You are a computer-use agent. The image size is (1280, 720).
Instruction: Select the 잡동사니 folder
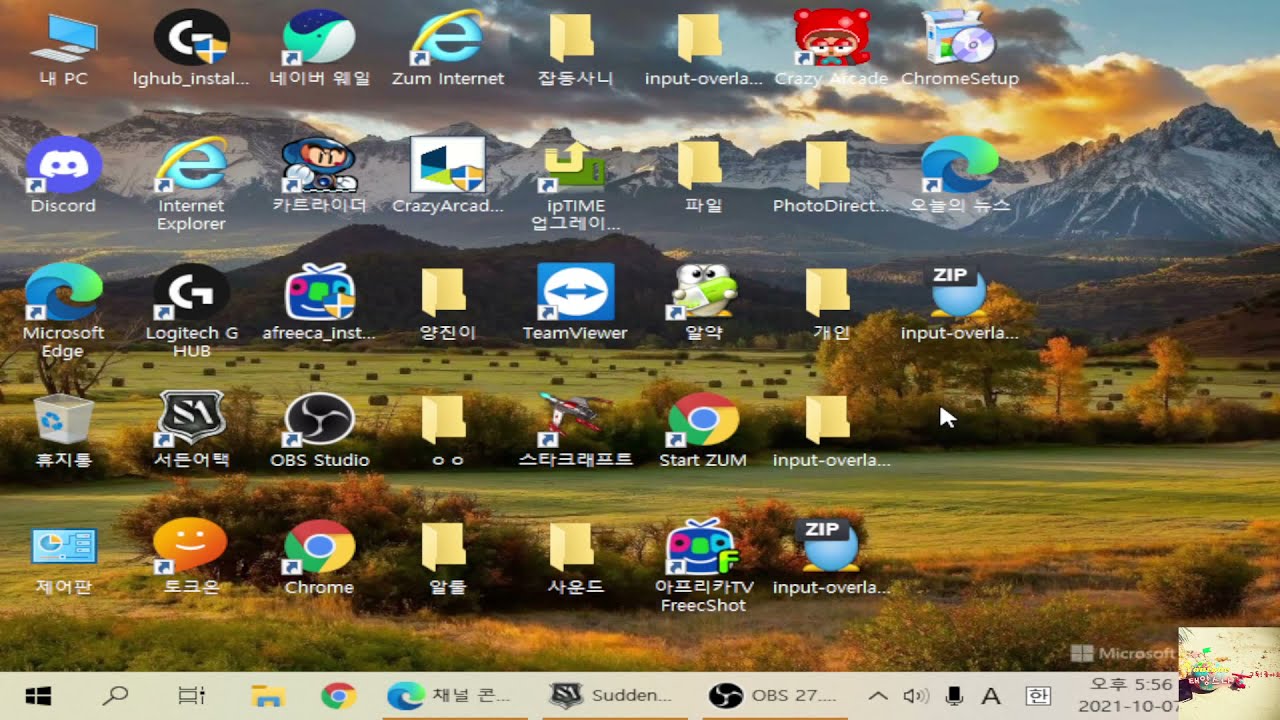coord(574,48)
